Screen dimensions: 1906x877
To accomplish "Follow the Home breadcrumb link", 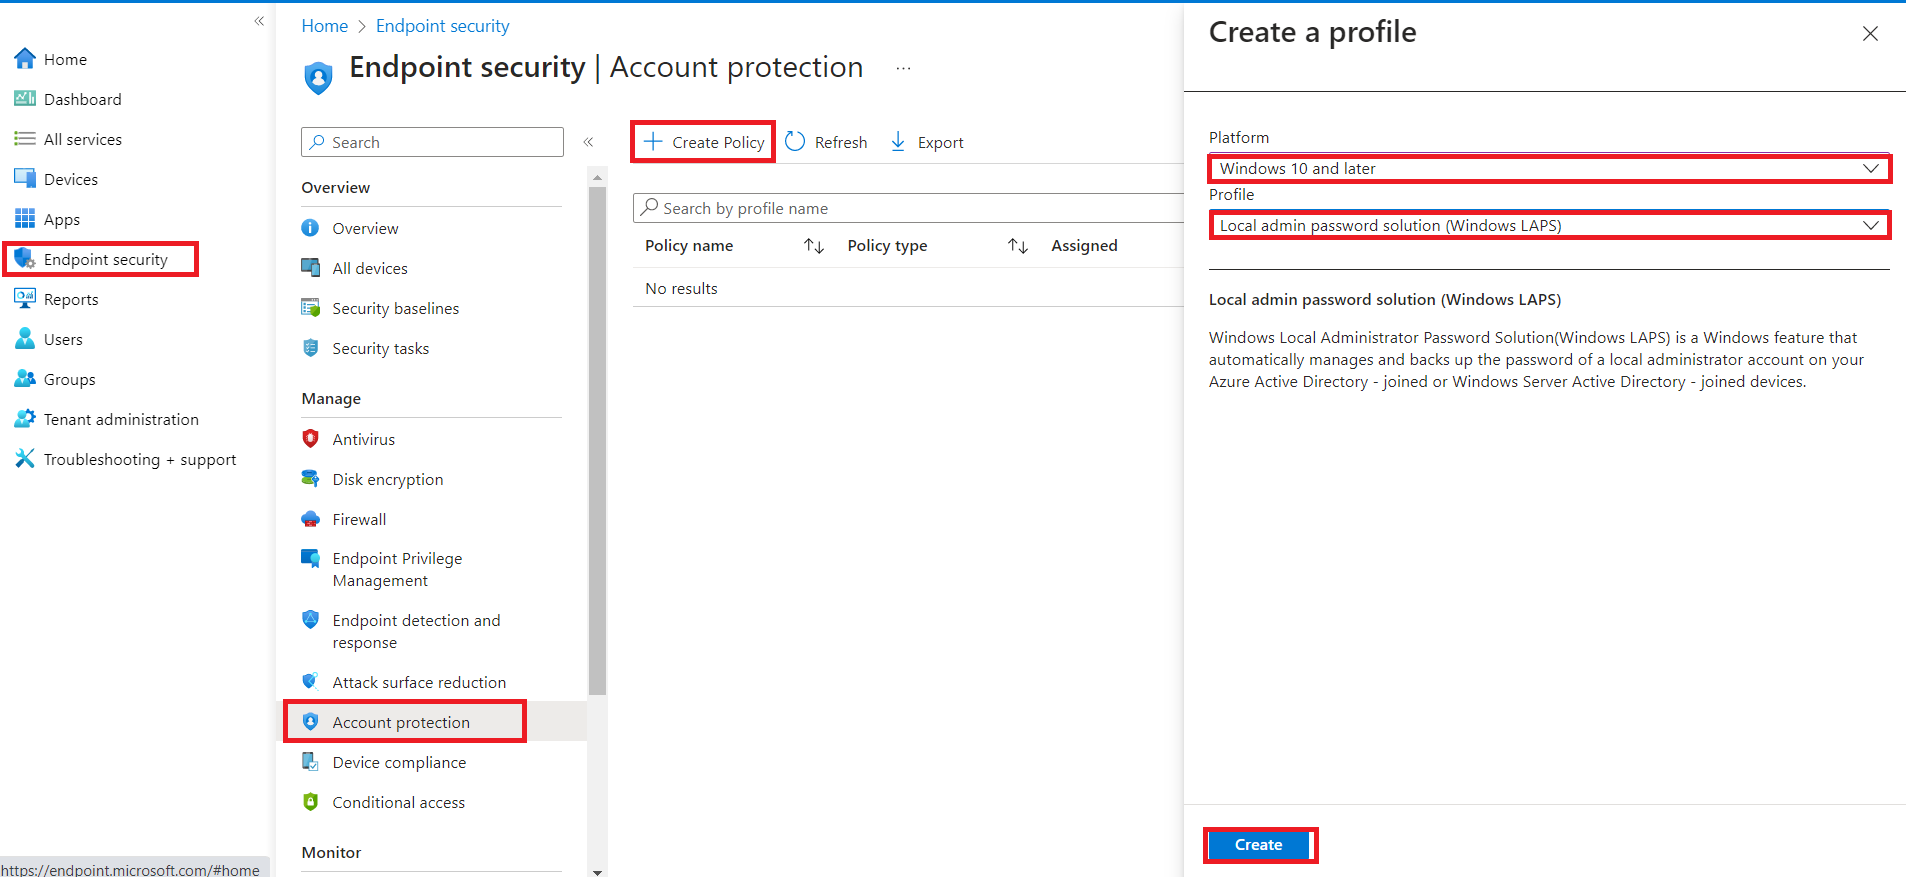I will [x=325, y=26].
